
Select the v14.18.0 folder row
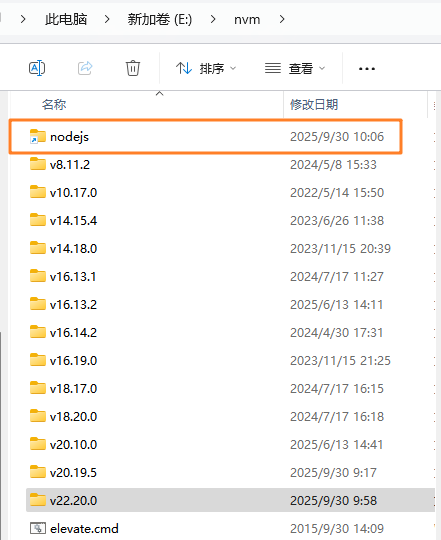coord(231,248)
